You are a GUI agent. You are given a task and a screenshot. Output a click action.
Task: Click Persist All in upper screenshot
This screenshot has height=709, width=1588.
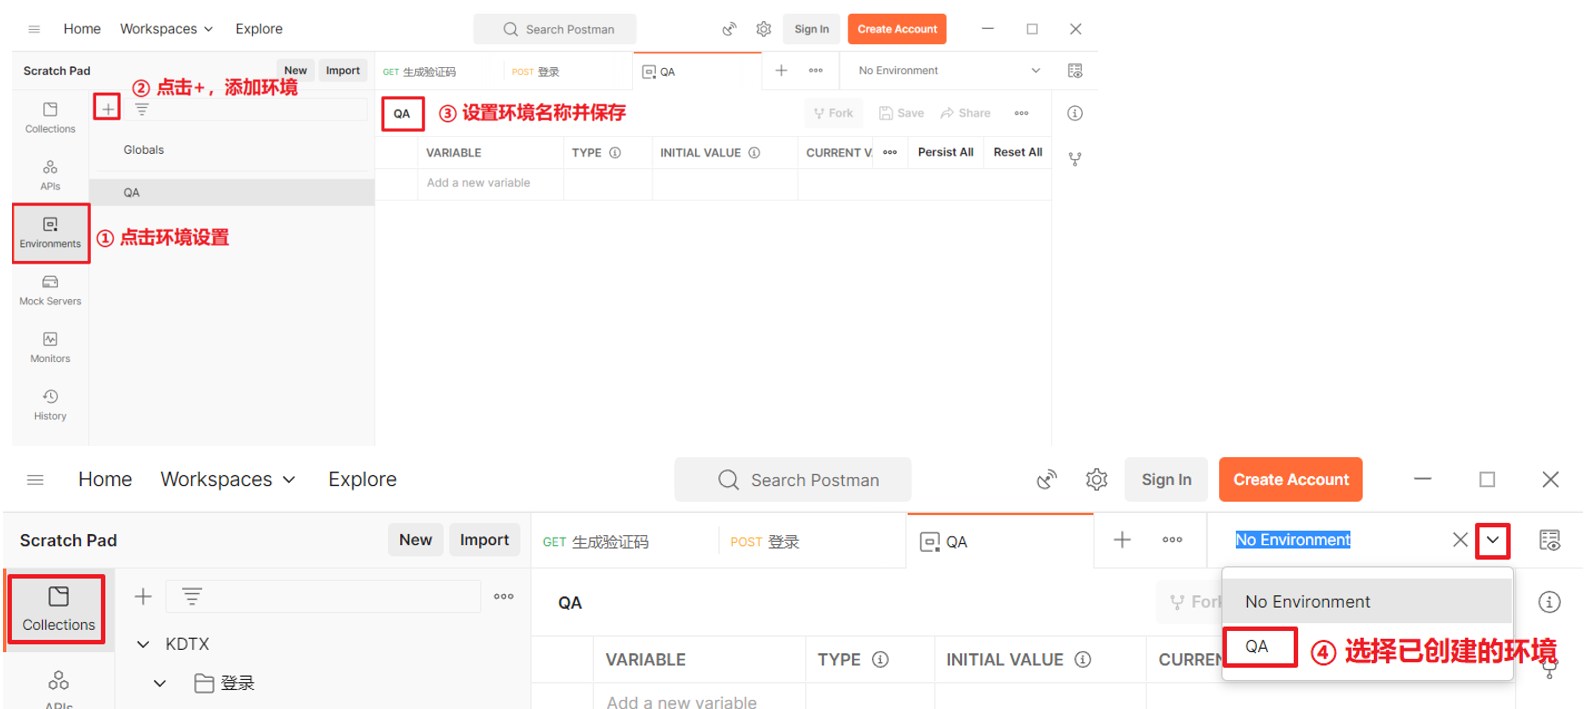(x=945, y=152)
